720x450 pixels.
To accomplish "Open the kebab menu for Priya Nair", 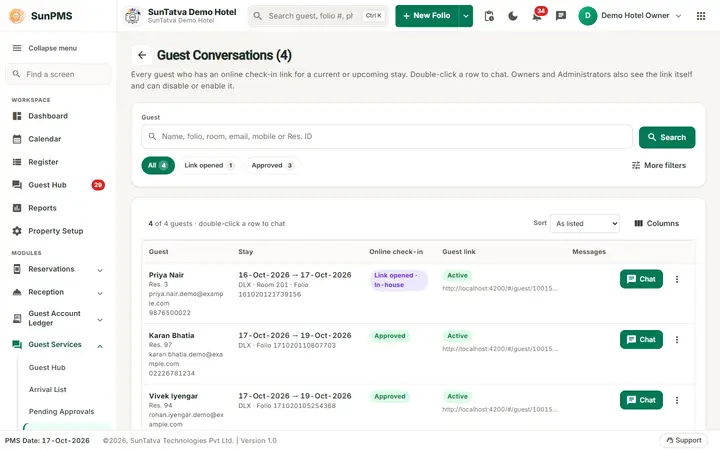I will tap(677, 279).
